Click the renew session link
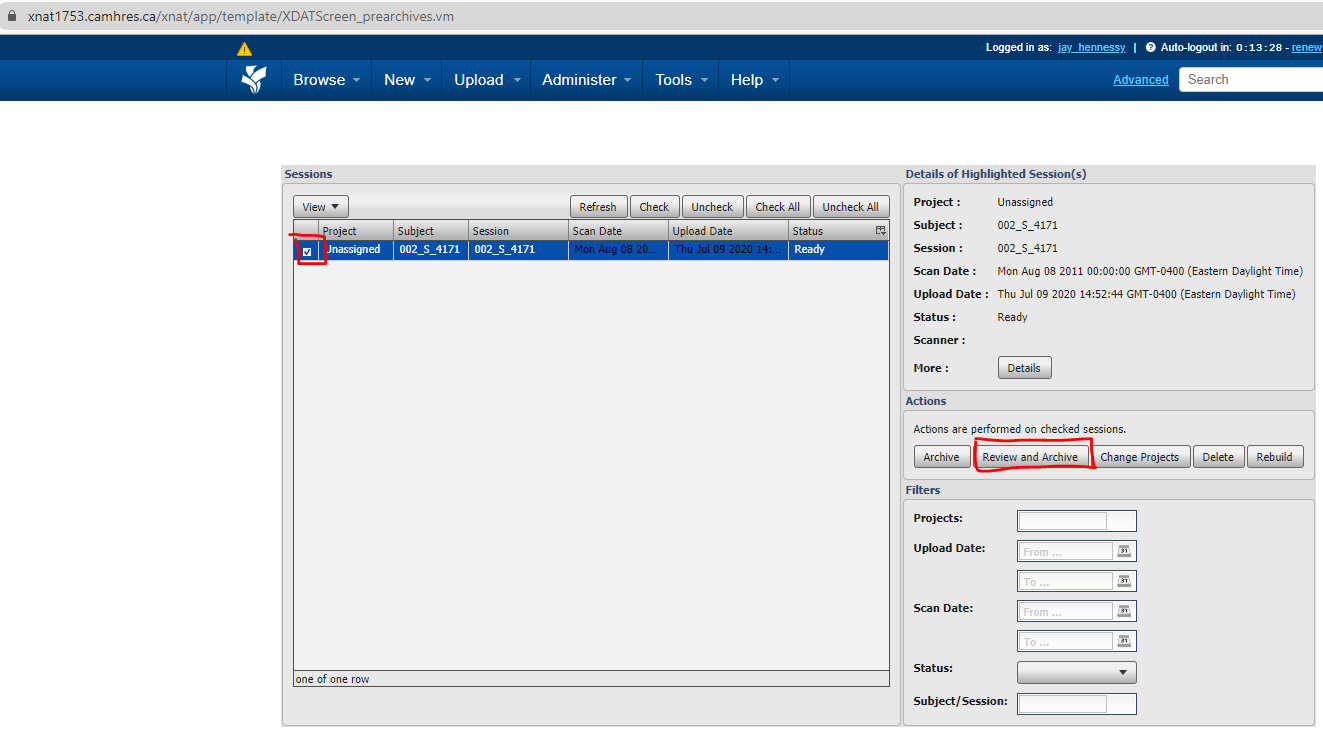This screenshot has height=730, width=1323. pyautogui.click(x=1307, y=47)
